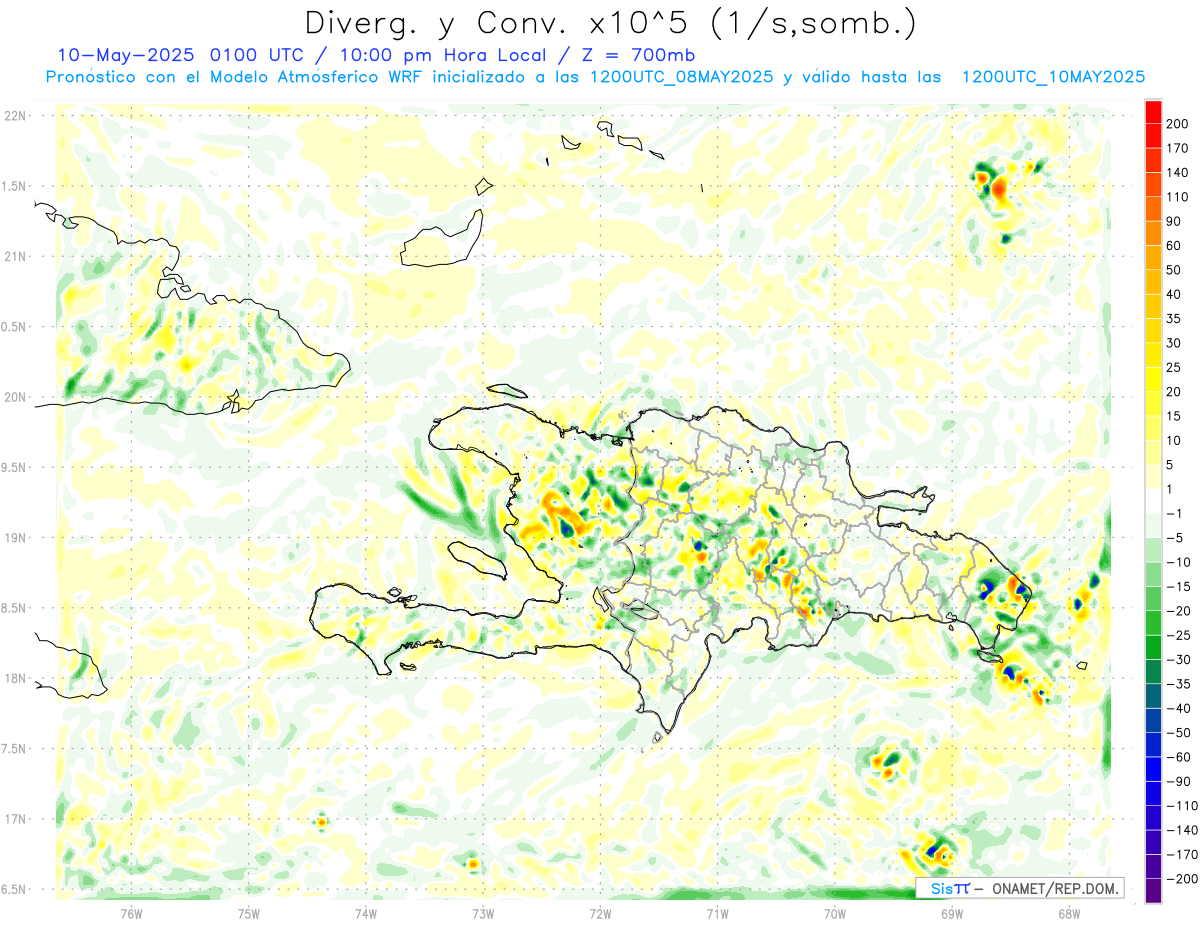Click the legend value '-170'

coord(1182,855)
